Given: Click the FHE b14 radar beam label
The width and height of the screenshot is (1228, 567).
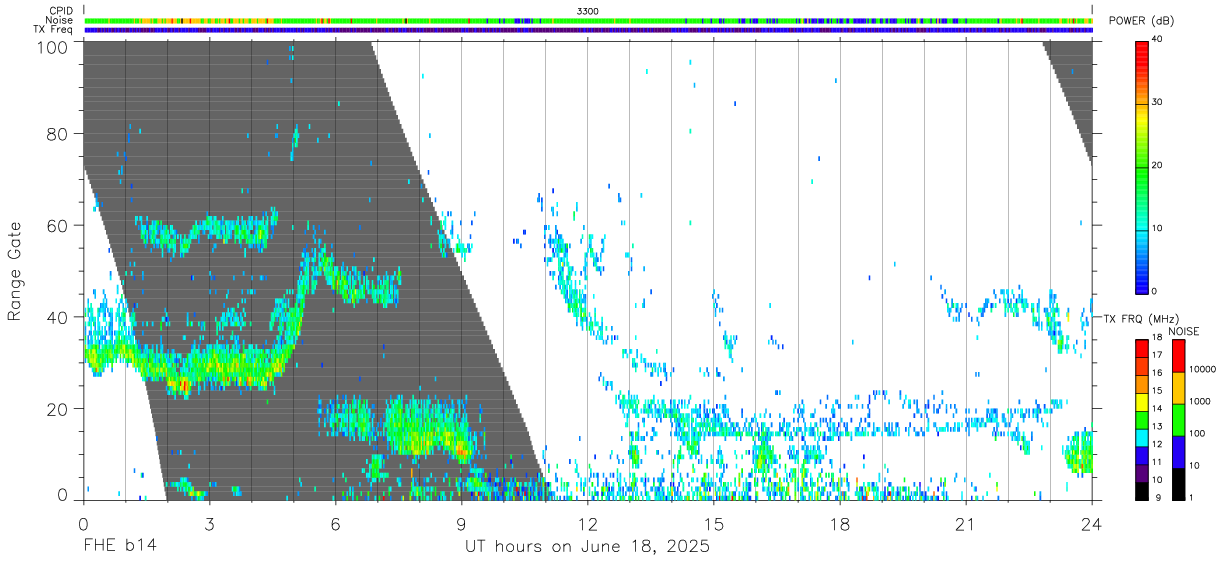Looking at the screenshot, I should 119,547.
